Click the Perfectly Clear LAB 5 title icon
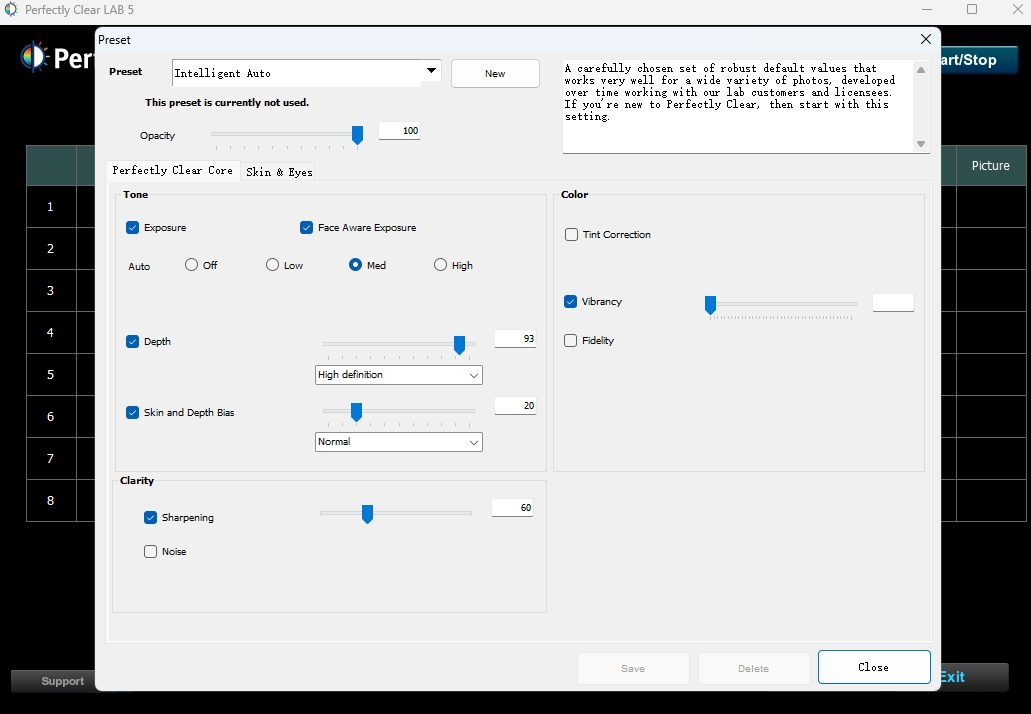This screenshot has height=714, width=1031. point(10,9)
